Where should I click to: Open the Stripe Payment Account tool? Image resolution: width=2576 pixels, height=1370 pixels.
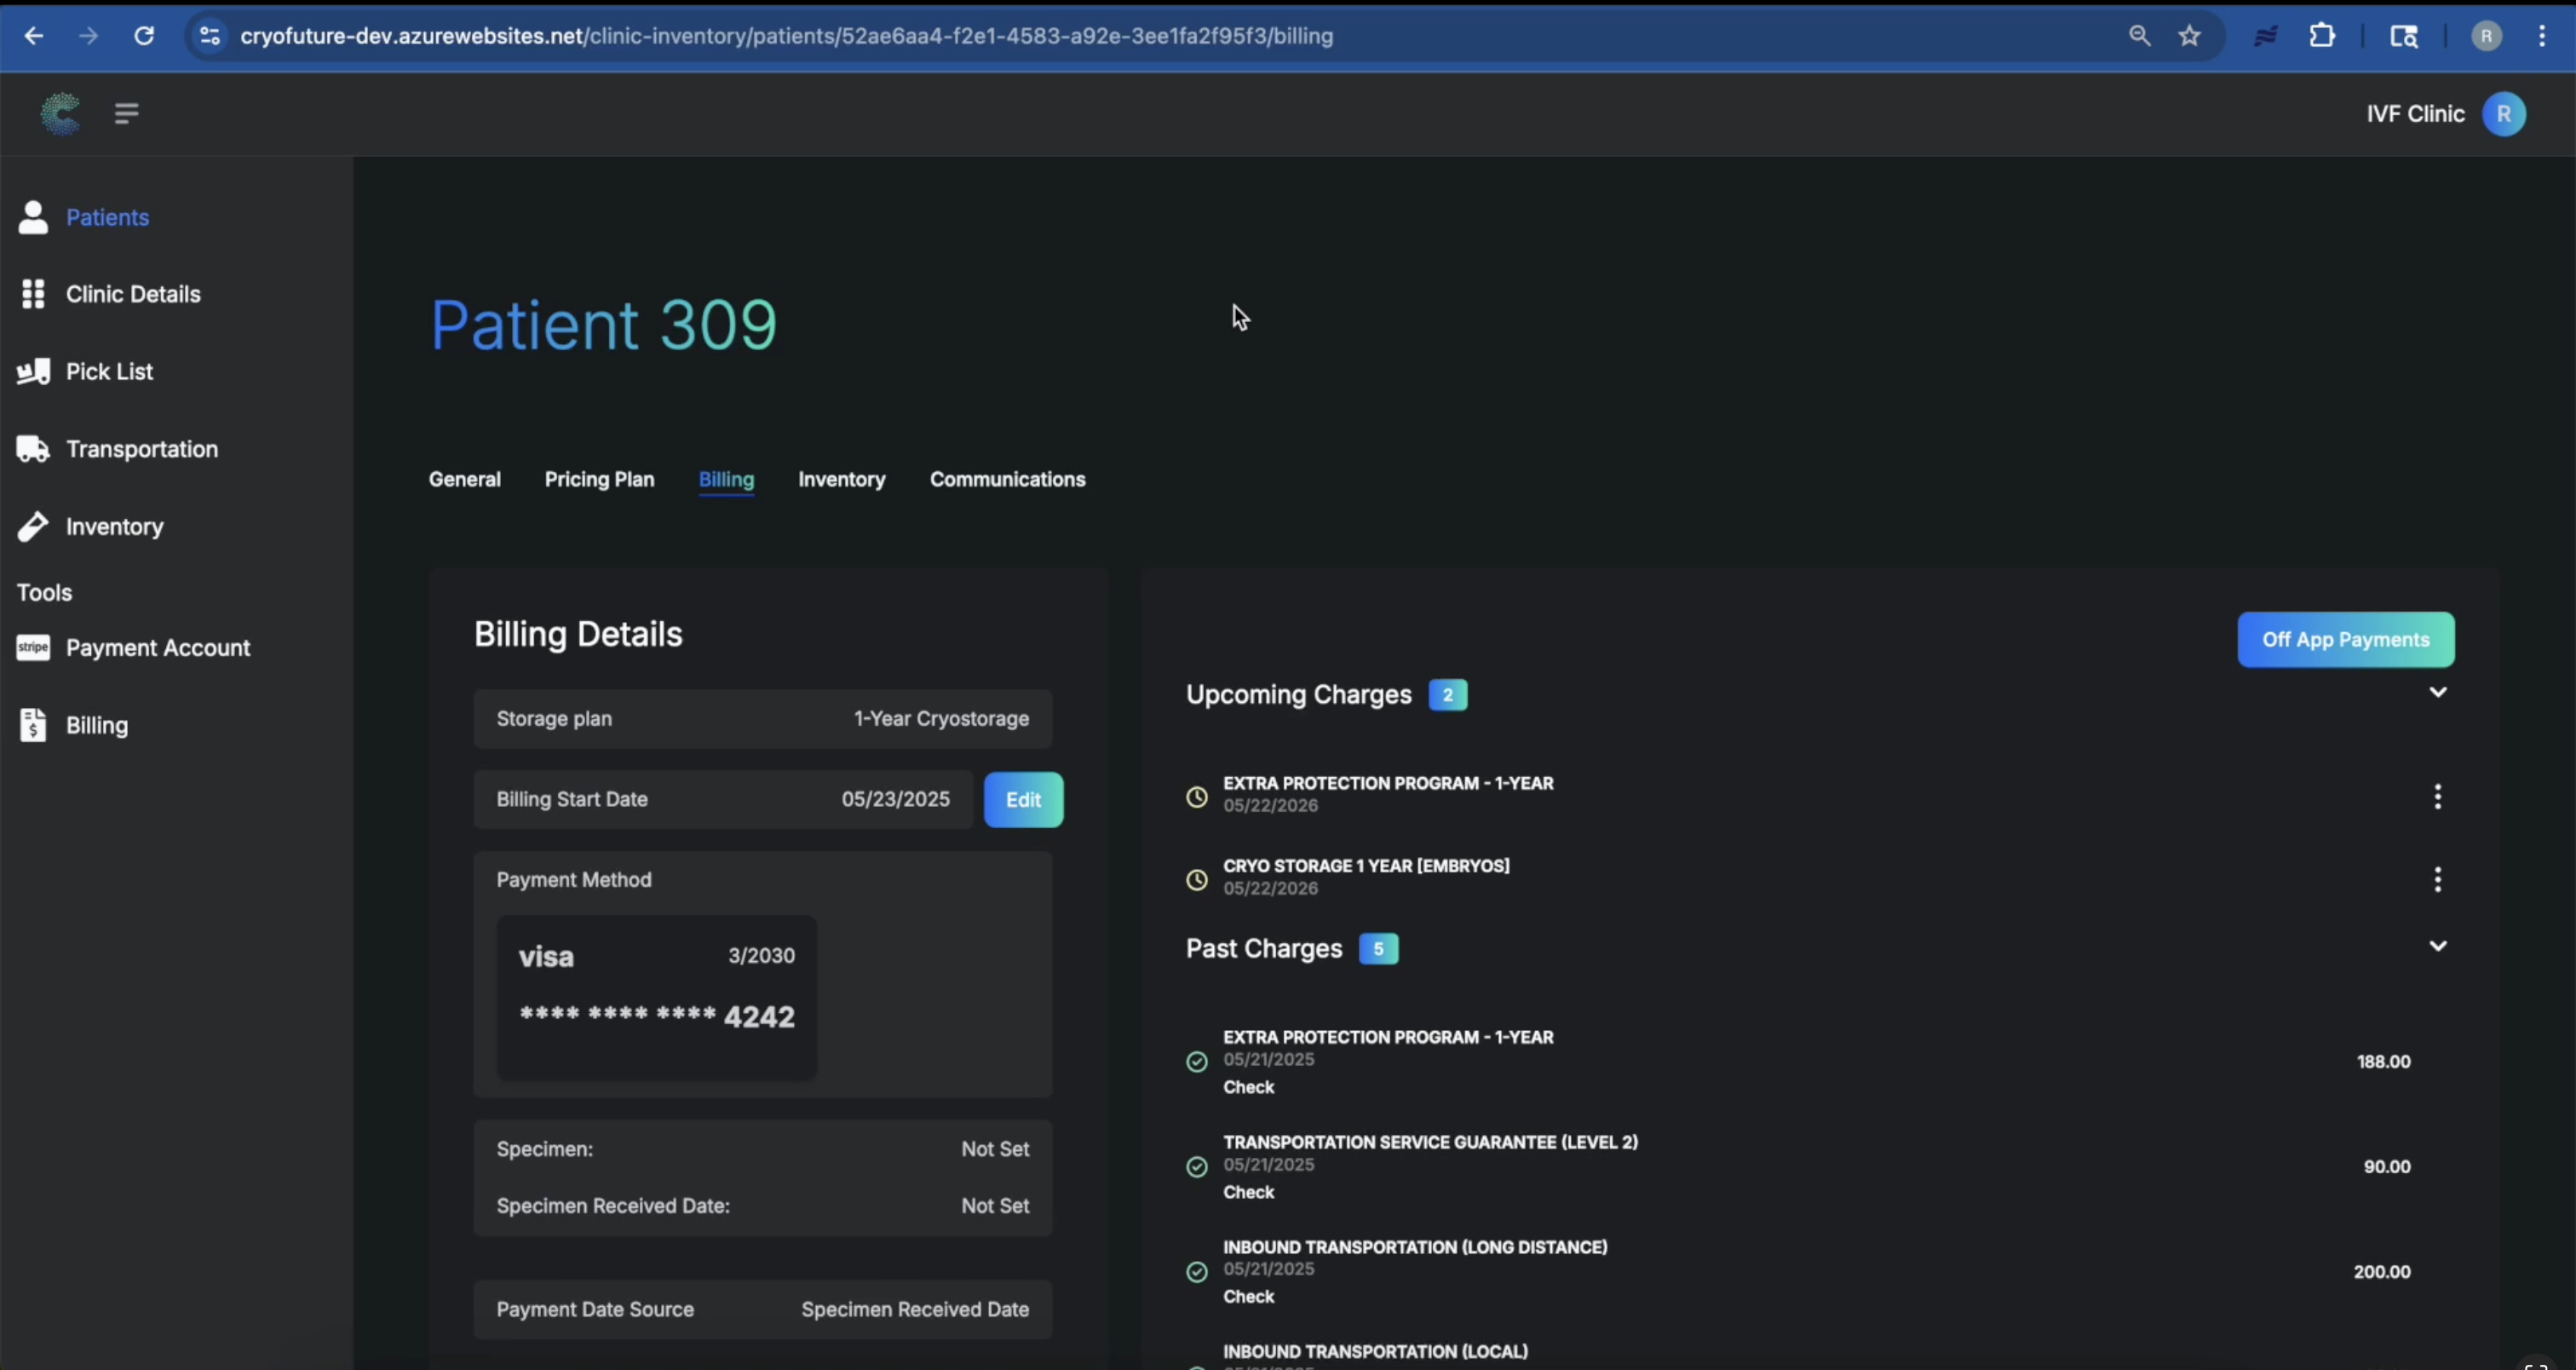pos(157,648)
